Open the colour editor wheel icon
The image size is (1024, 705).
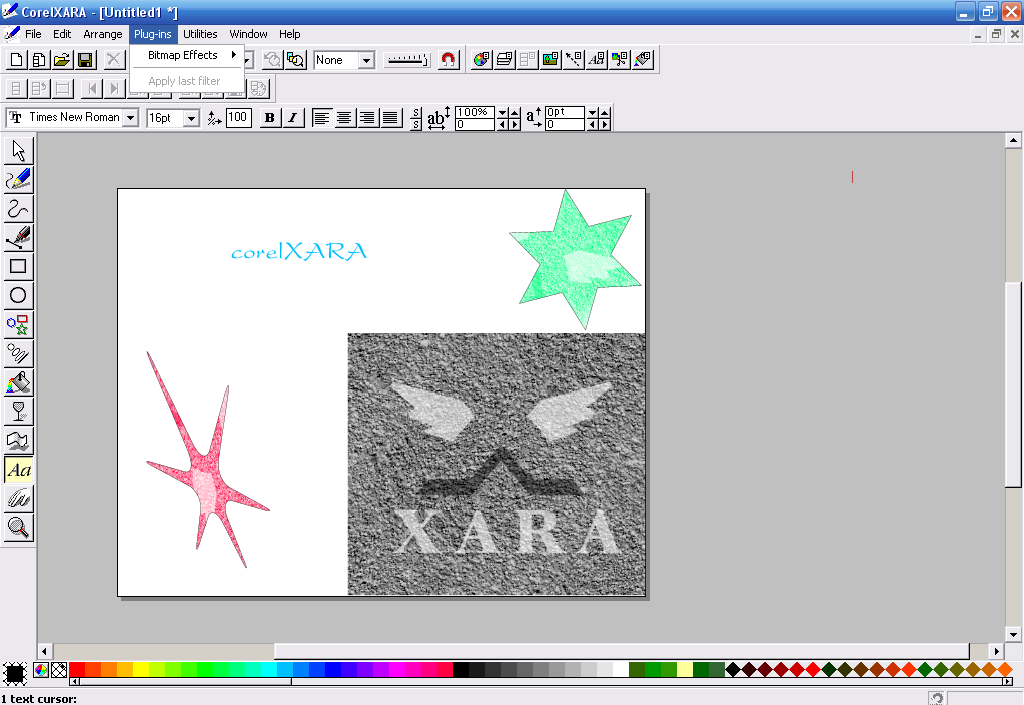40,670
